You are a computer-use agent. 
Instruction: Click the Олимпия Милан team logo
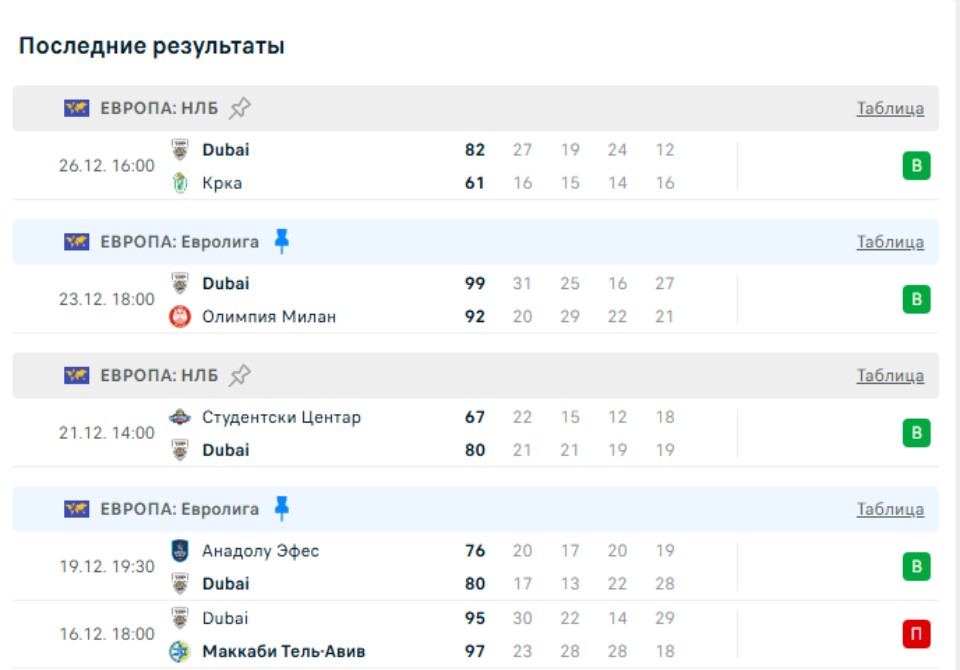click(x=180, y=317)
